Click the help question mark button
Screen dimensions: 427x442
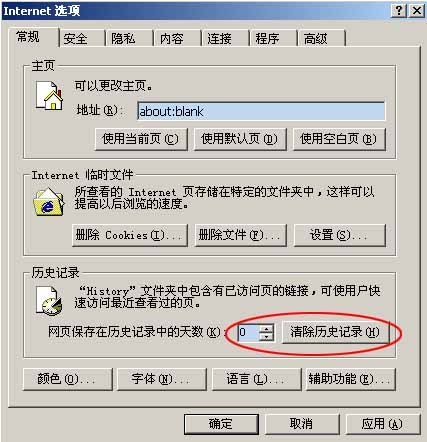click(399, 11)
